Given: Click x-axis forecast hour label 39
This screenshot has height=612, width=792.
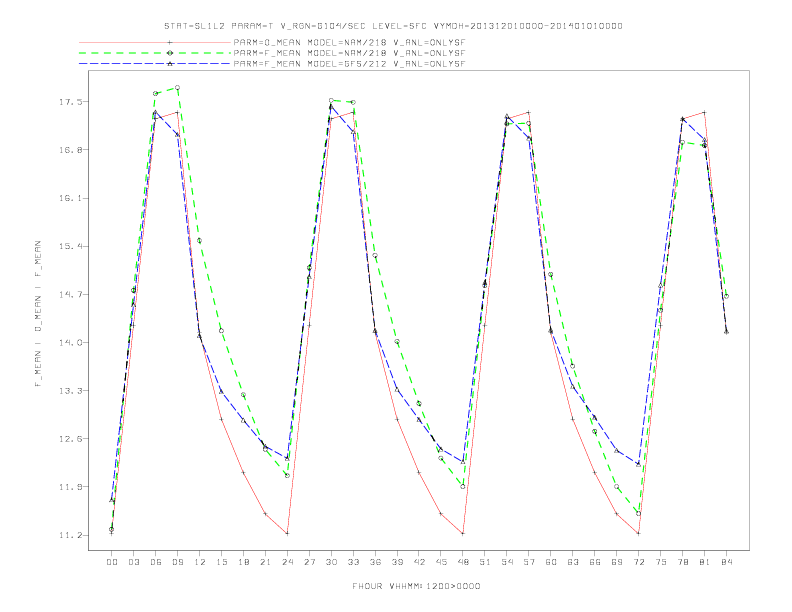Looking at the screenshot, I should pyautogui.click(x=397, y=562).
